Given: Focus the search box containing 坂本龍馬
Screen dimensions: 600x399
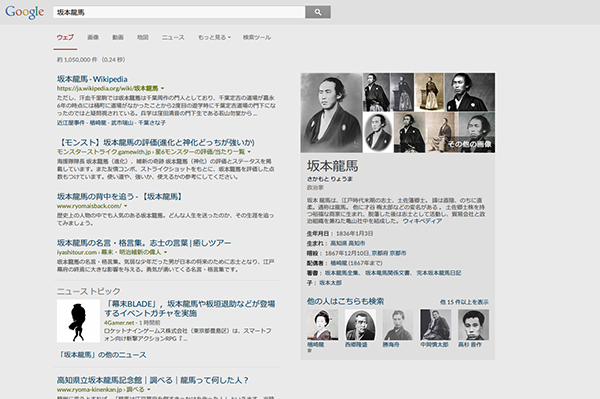Looking at the screenshot, I should (x=179, y=12).
